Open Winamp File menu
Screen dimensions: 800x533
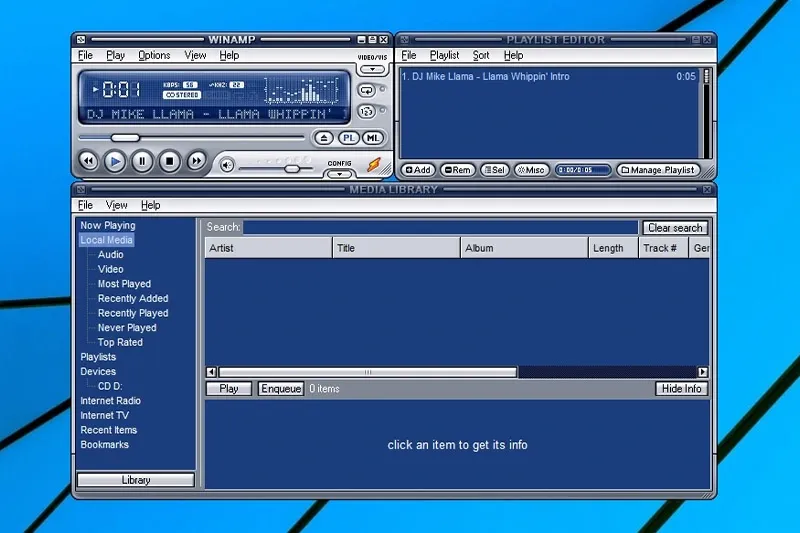tap(85, 55)
